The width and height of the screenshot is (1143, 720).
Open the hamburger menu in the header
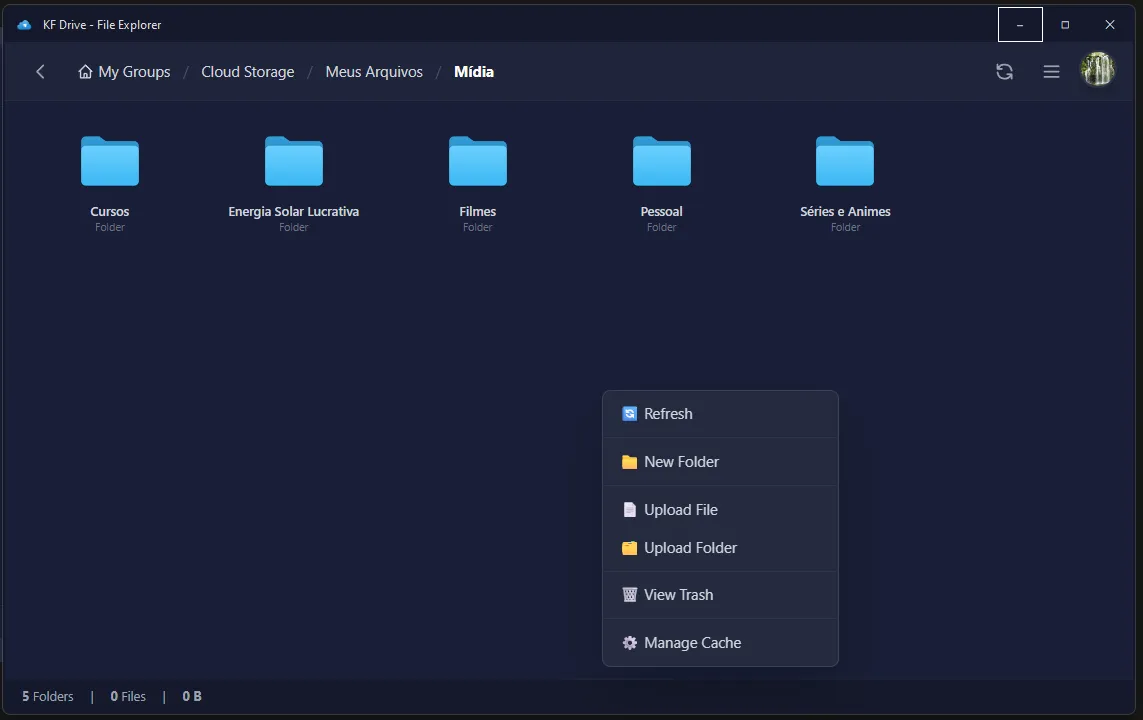point(1051,72)
